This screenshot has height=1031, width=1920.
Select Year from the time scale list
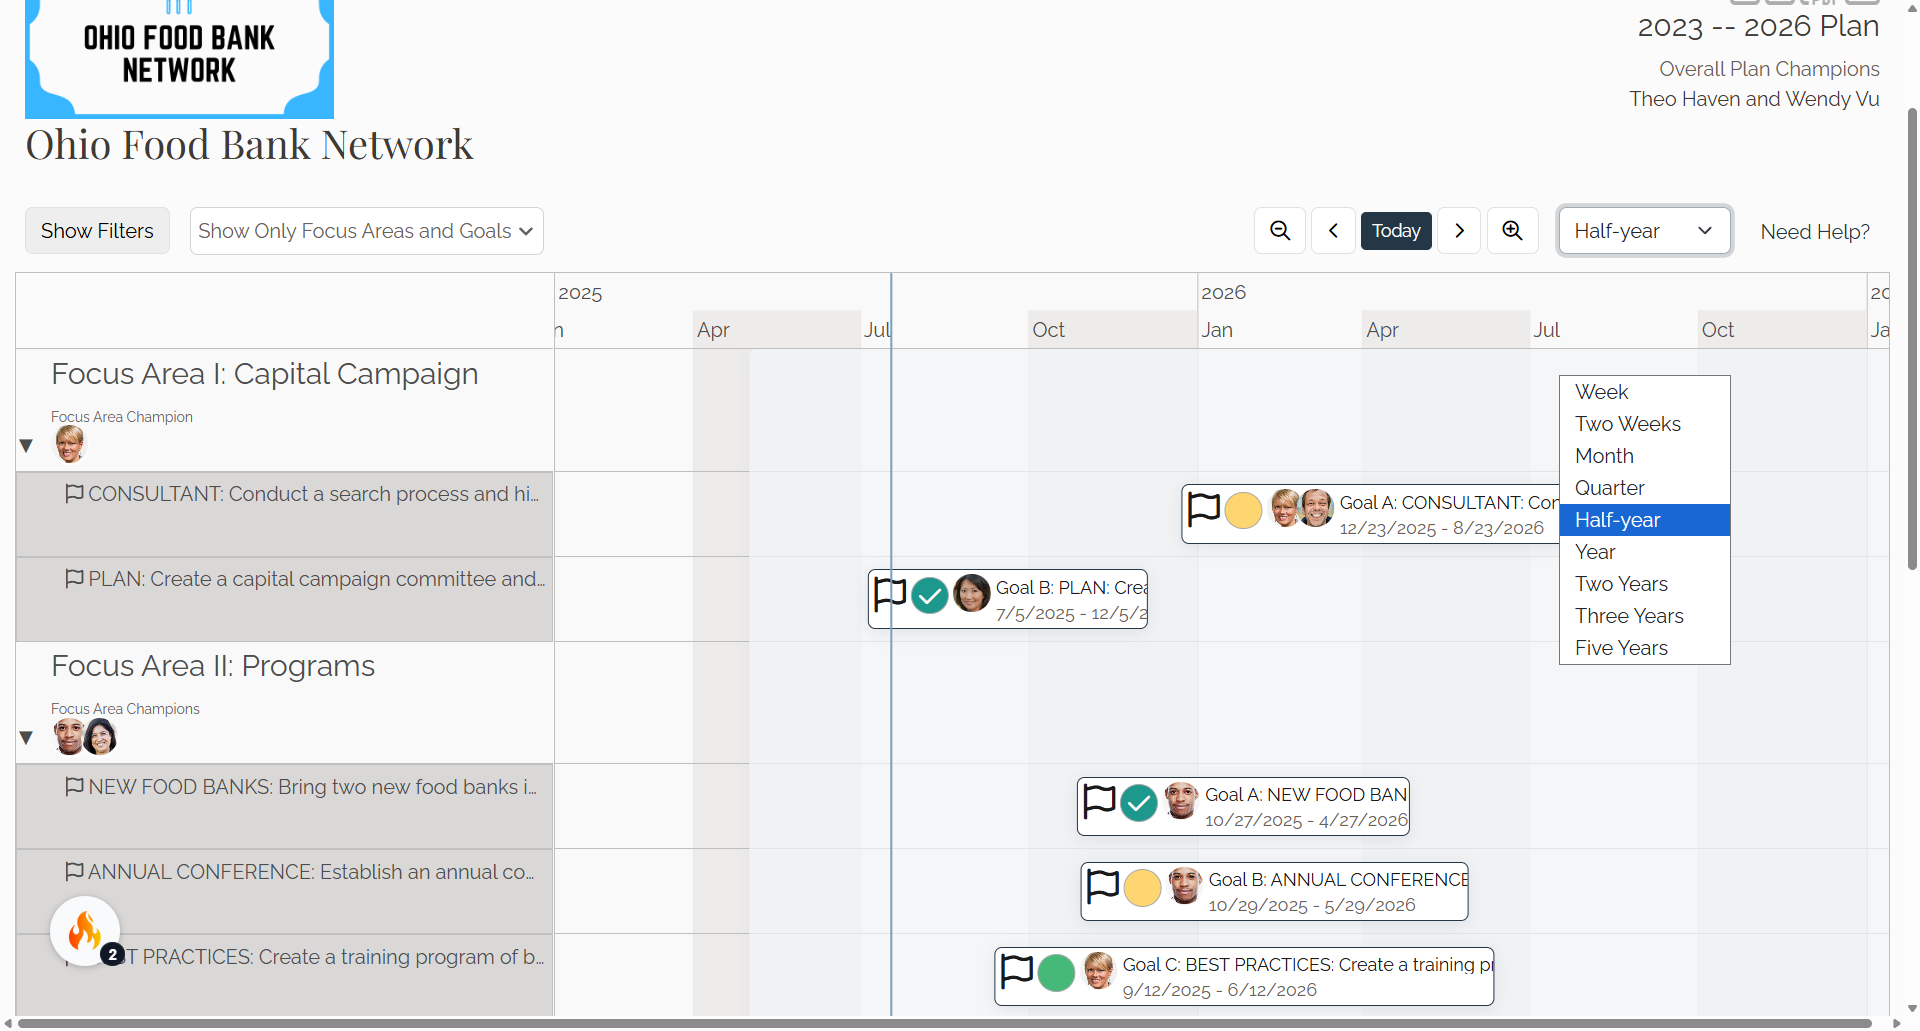coord(1645,552)
